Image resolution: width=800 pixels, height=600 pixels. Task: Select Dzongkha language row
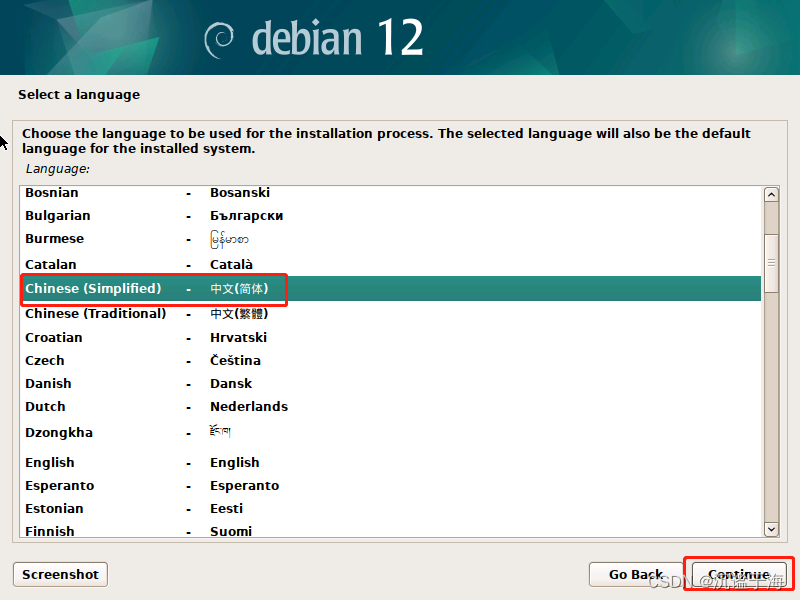click(x=391, y=433)
